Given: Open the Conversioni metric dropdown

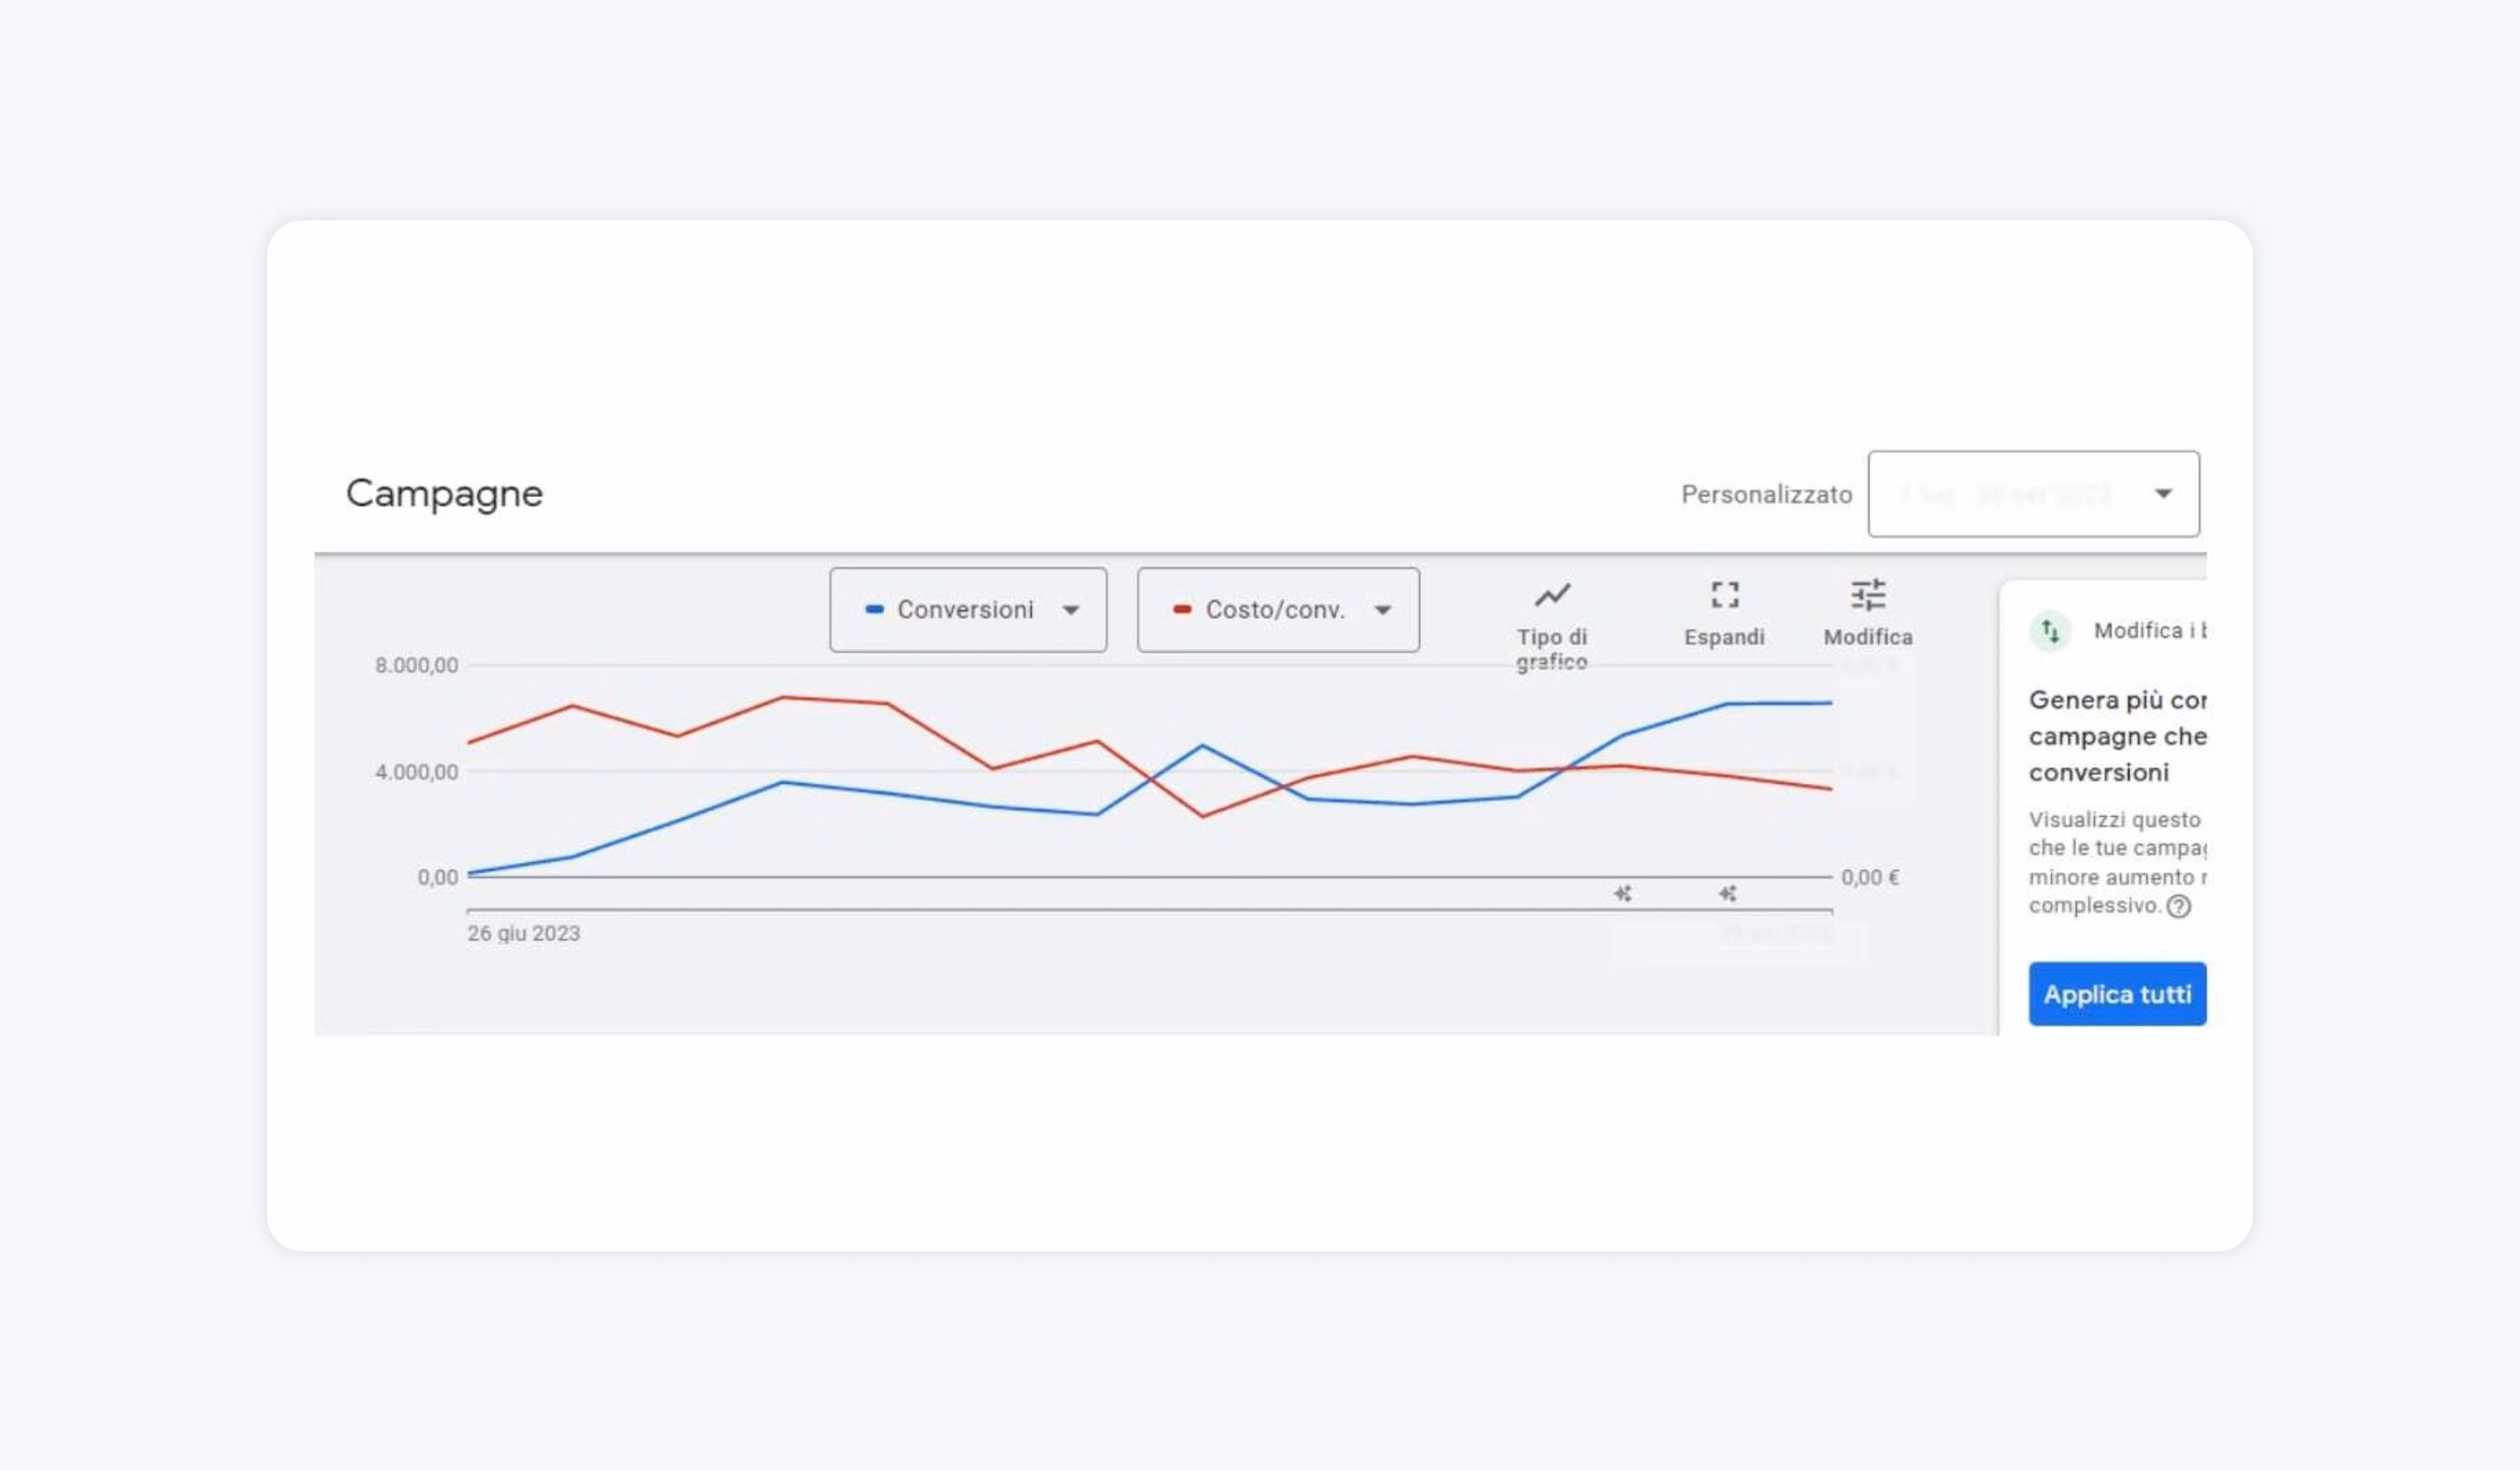Looking at the screenshot, I should pos(968,610).
